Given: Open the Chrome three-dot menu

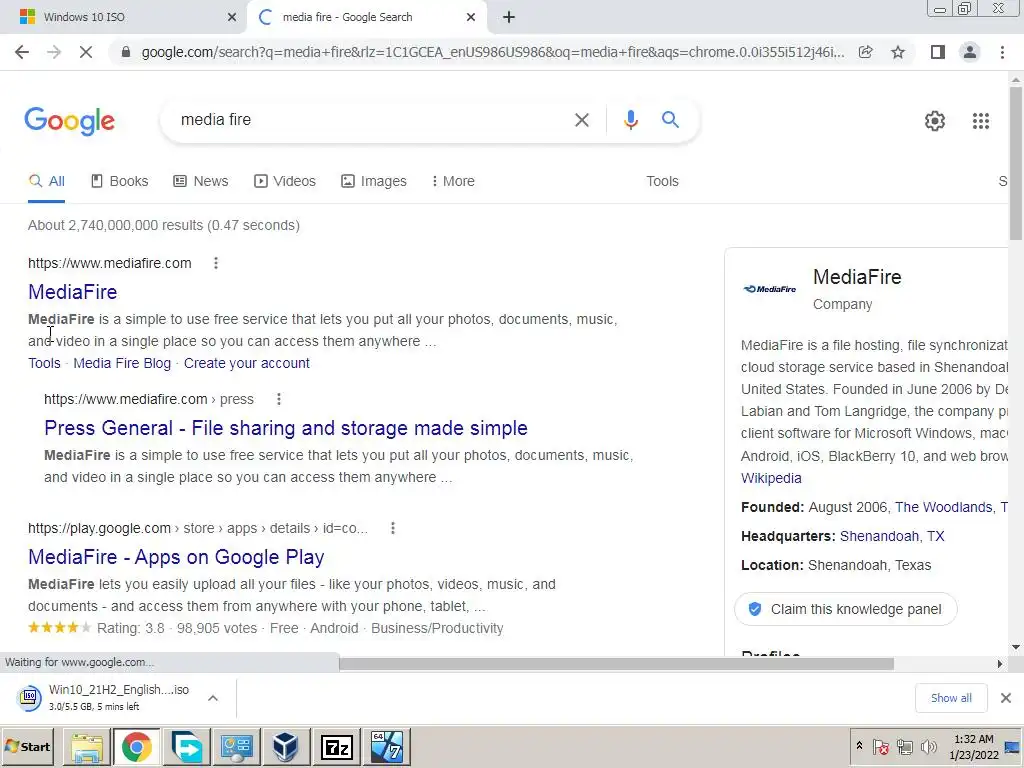Looking at the screenshot, I should click(1002, 52).
